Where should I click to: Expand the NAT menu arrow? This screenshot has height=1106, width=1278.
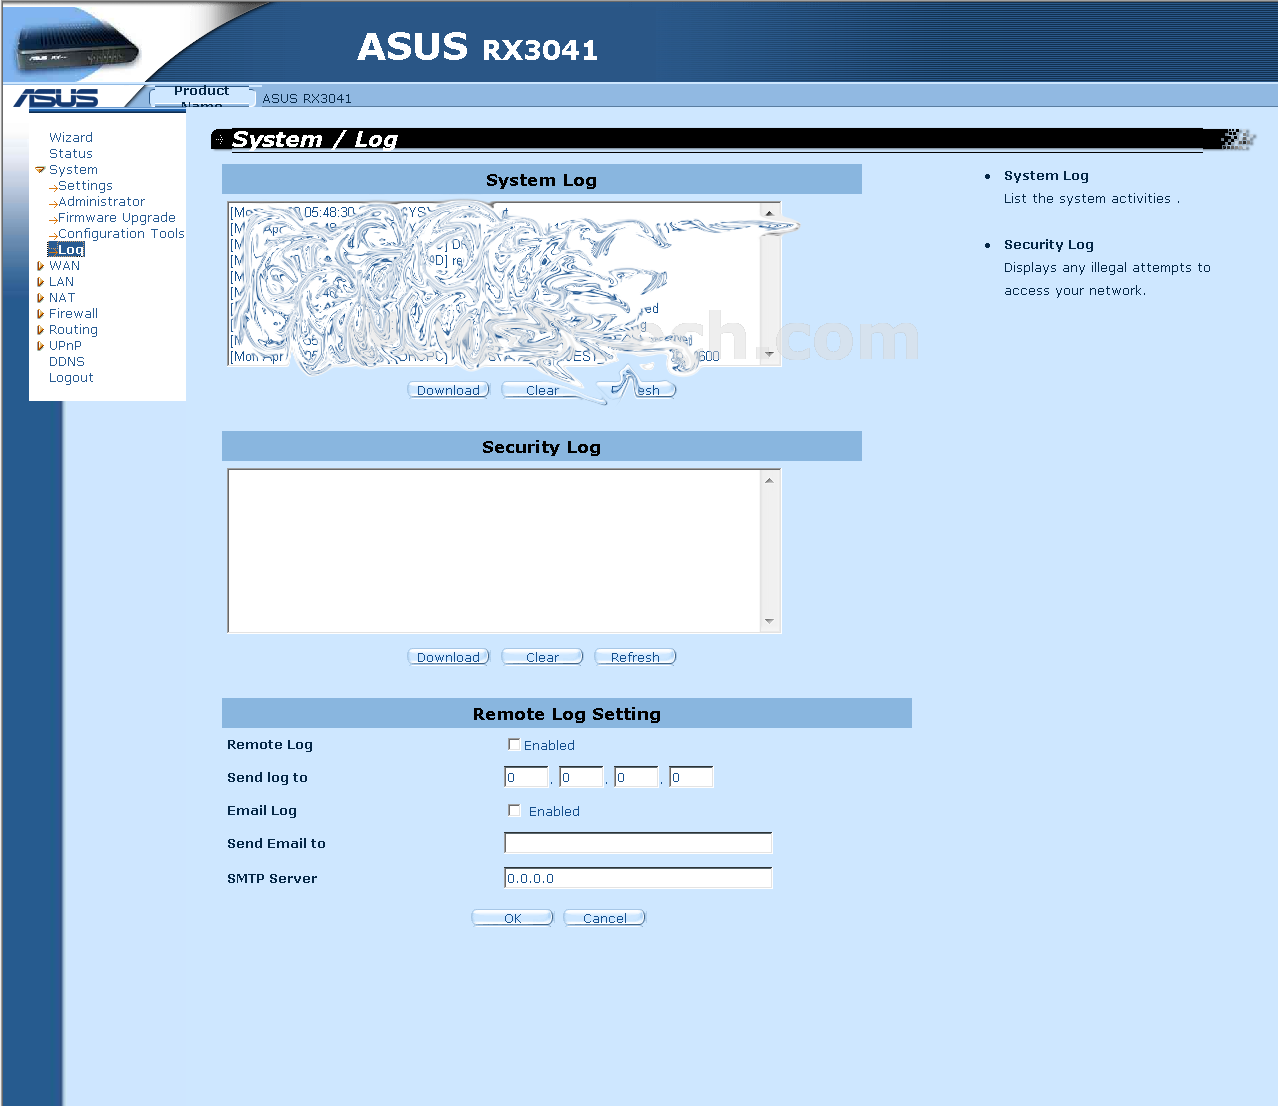point(40,298)
